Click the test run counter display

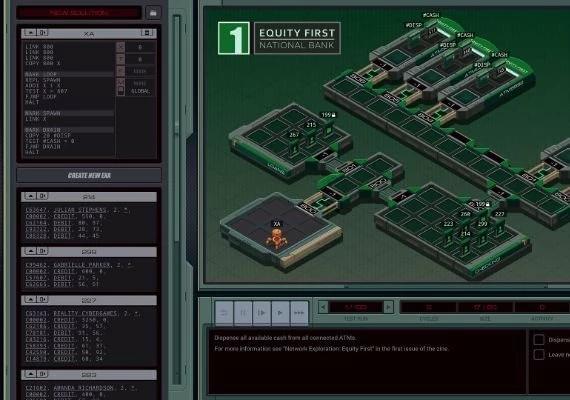pos(356,307)
